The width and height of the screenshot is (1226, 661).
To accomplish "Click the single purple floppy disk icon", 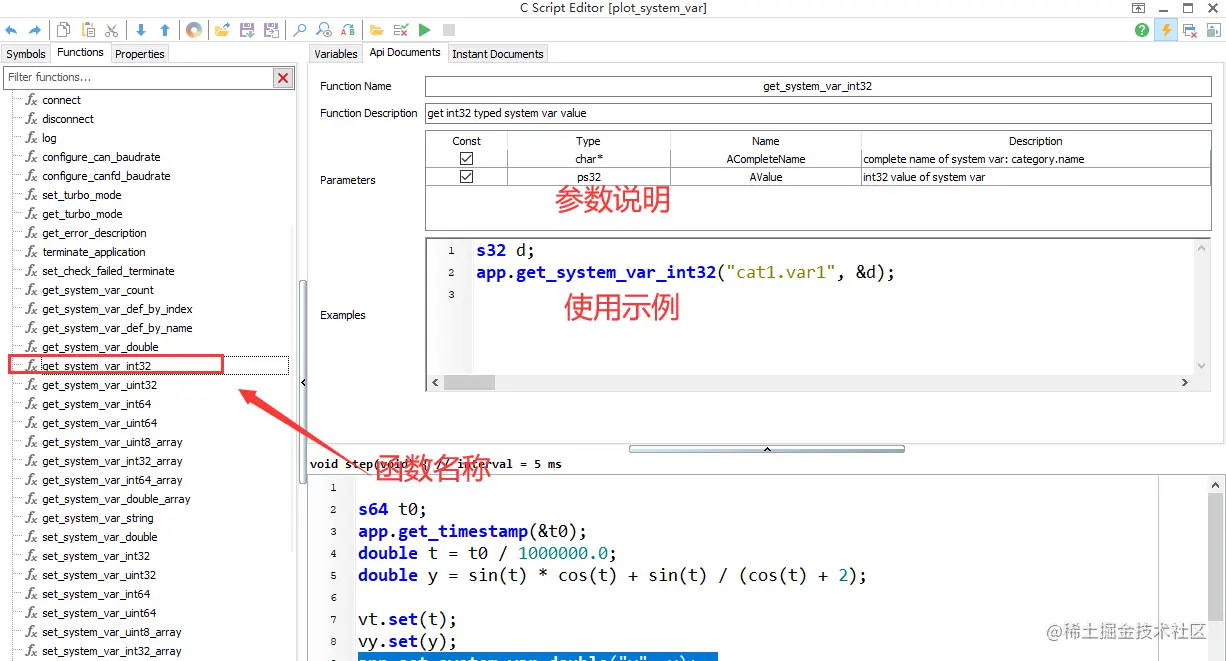I will [x=247, y=30].
